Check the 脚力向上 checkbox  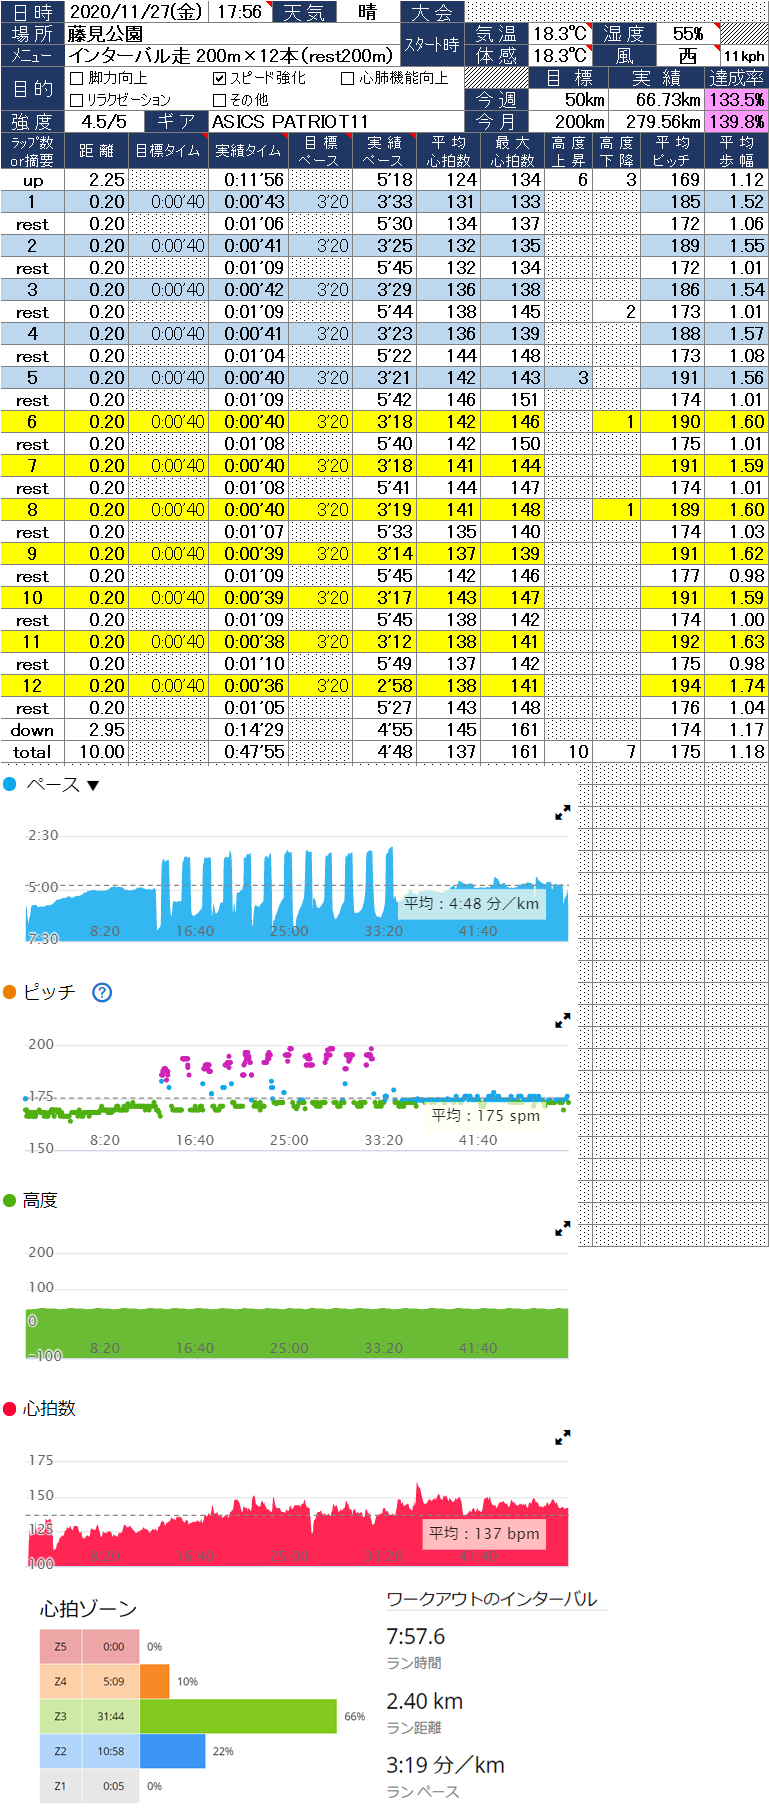pos(78,78)
